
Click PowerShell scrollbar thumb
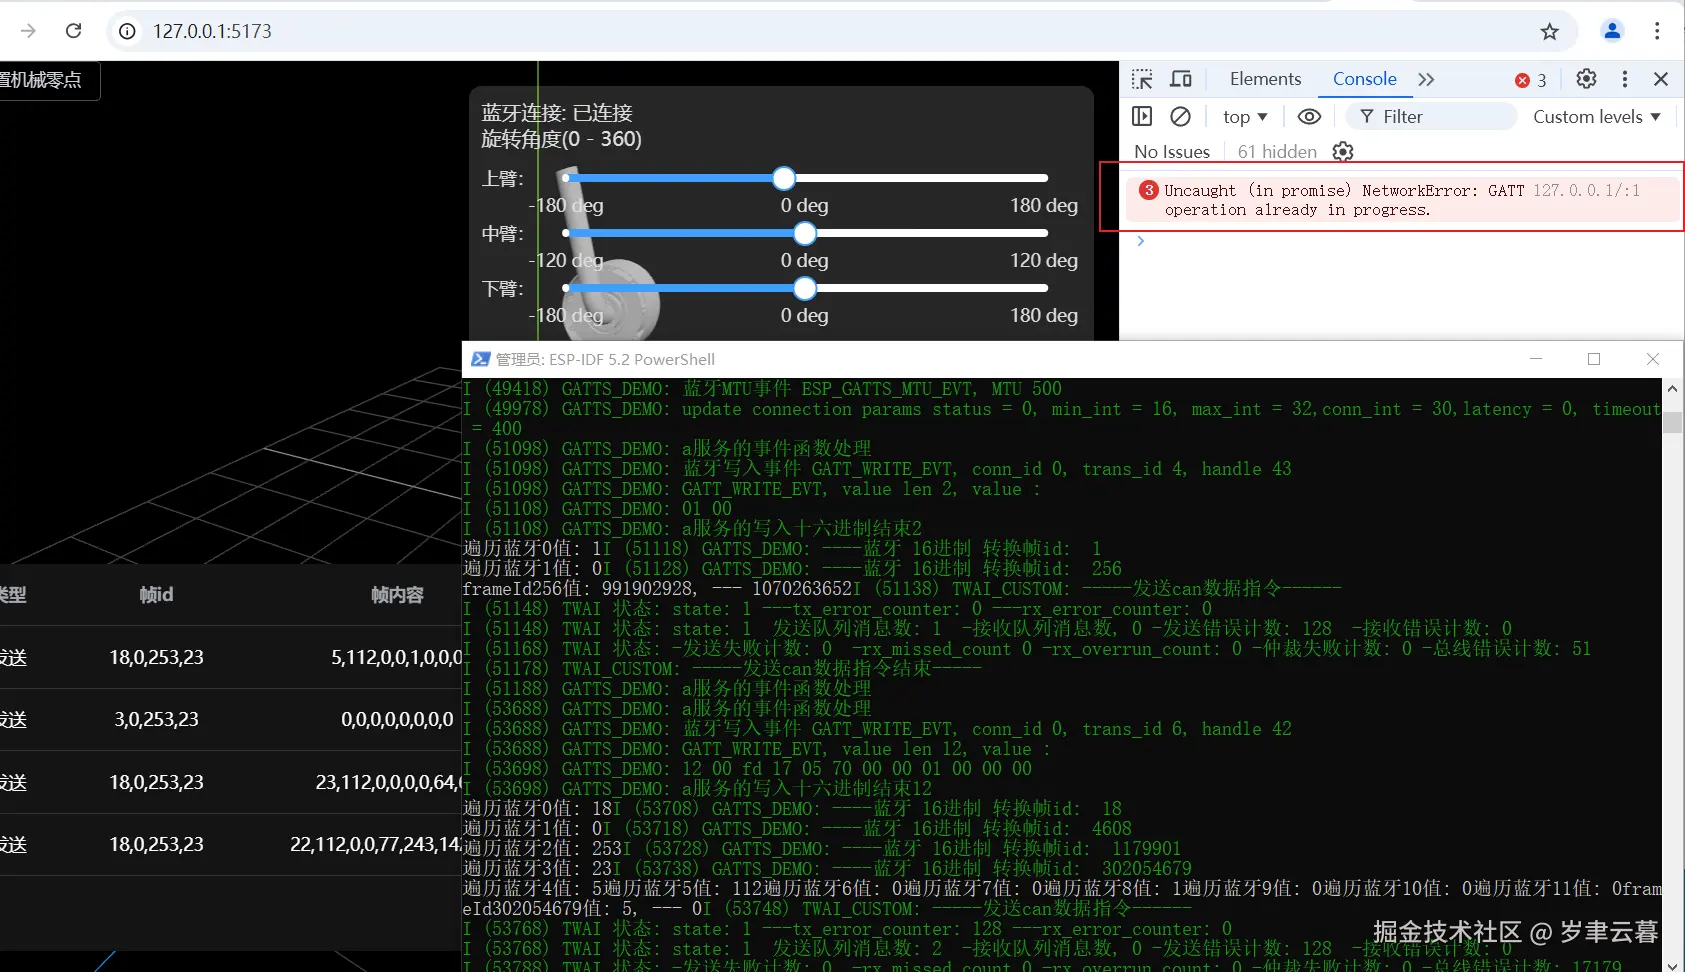[1672, 421]
